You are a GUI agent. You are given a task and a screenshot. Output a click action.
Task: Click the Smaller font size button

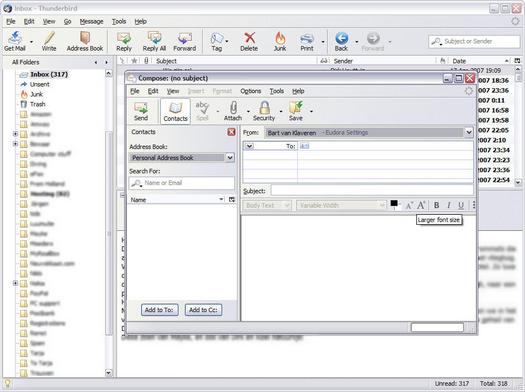(409, 205)
